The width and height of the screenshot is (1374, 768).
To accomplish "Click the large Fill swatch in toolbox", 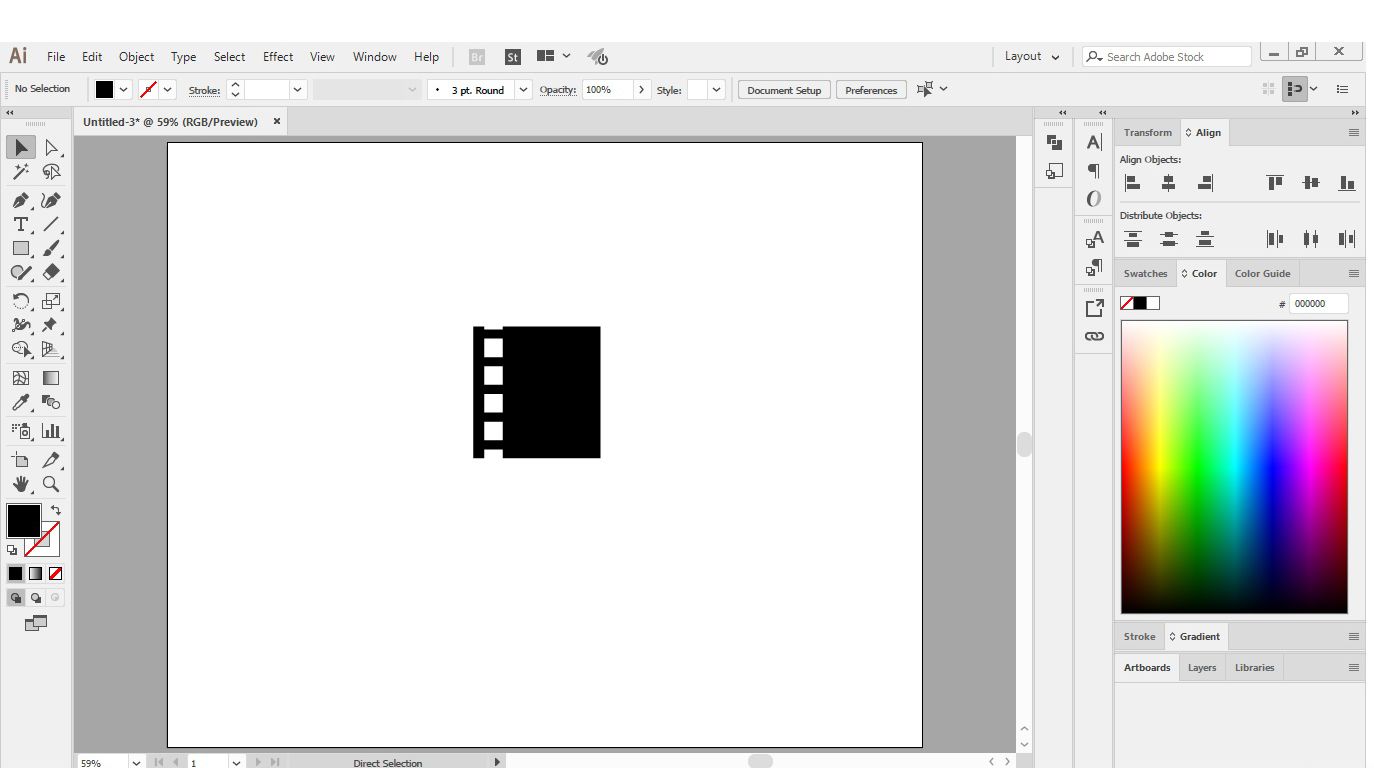I will (23, 521).
